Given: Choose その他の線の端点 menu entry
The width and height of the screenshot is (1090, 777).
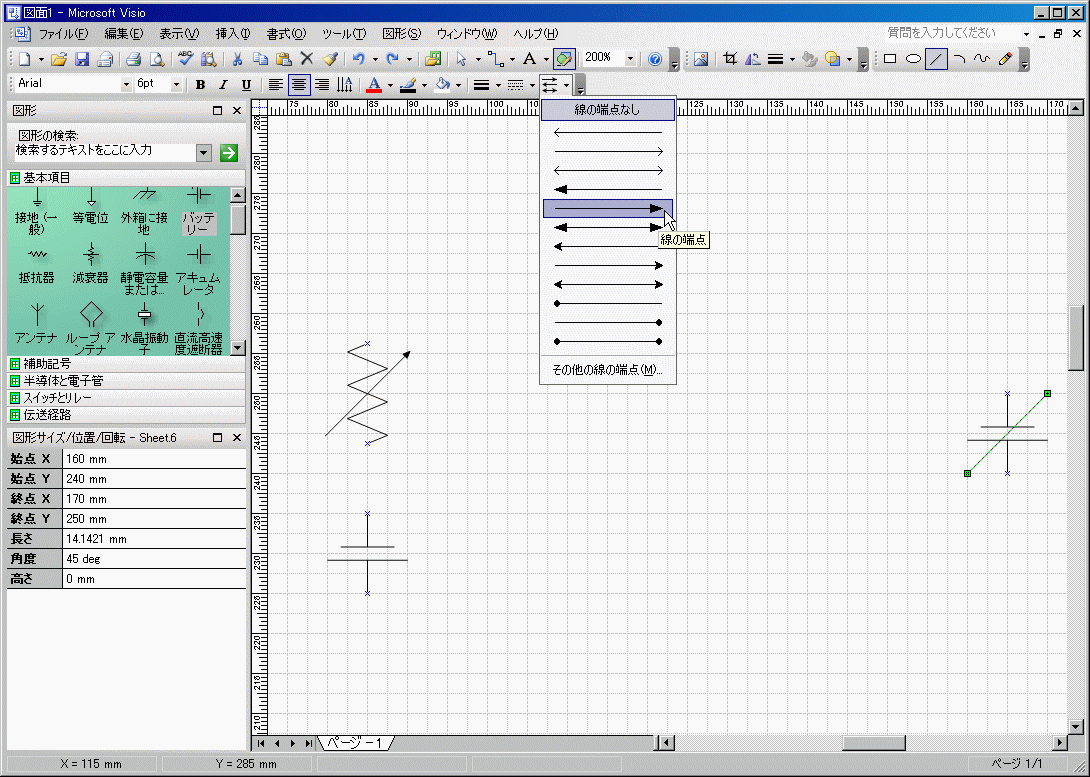Looking at the screenshot, I should (x=607, y=370).
